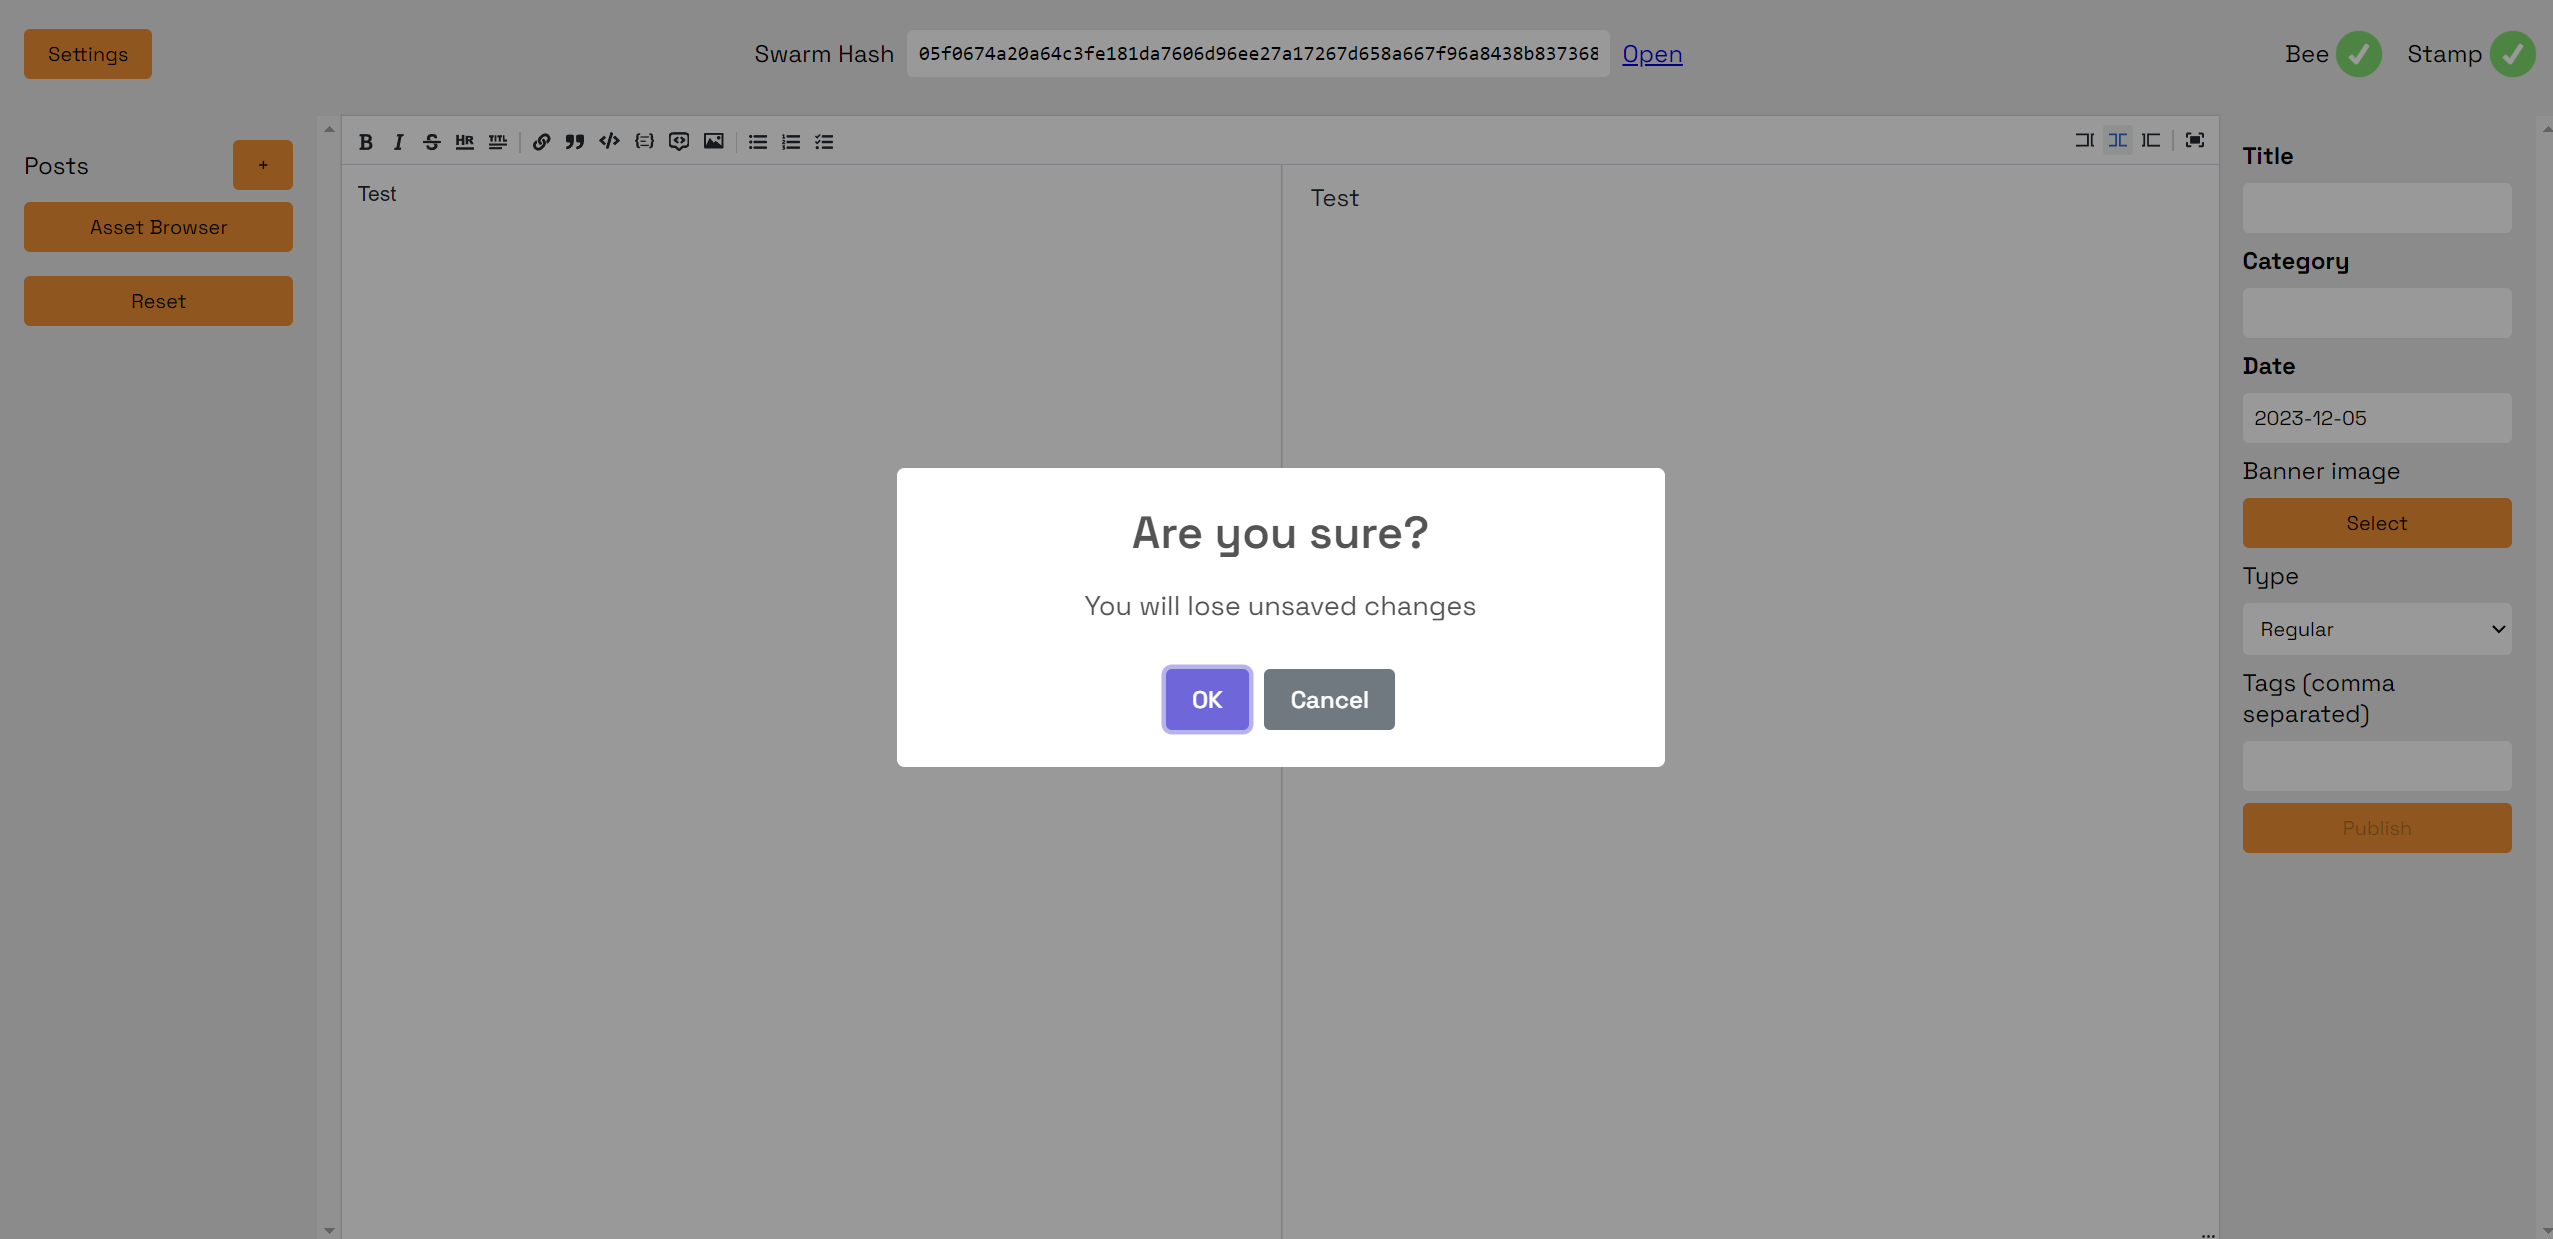Toggle fullscreen editor mode

pyautogui.click(x=2195, y=140)
